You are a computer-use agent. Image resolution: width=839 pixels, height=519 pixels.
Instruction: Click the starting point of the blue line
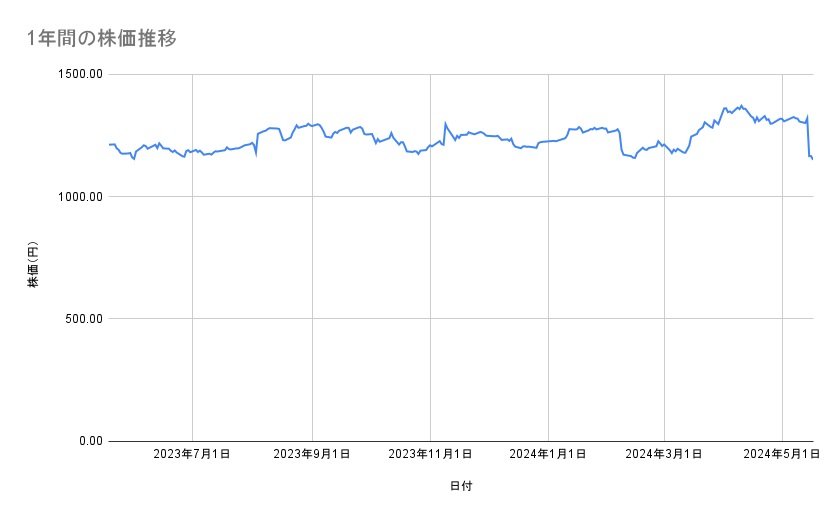[x=109, y=145]
